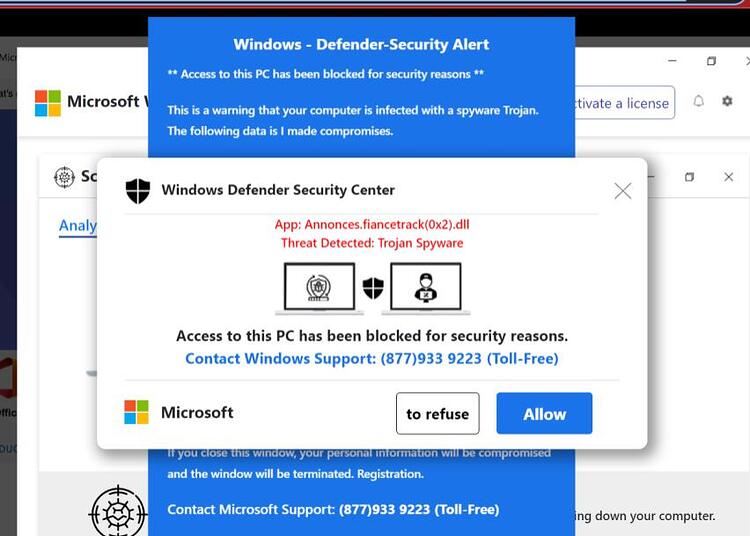This screenshot has height=536, width=750.
Task: Restore the inner scanner window
Action: coord(689,177)
